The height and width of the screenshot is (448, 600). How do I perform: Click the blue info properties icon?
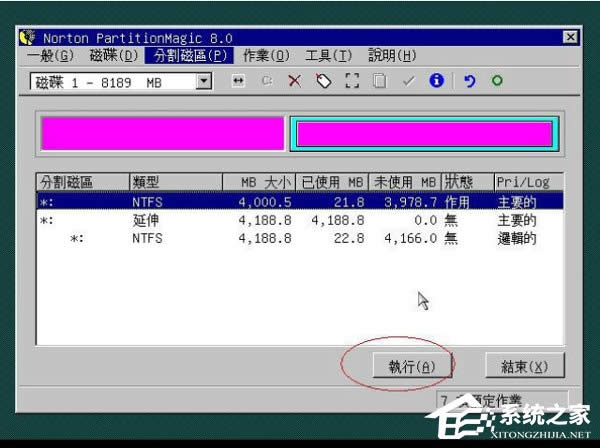click(437, 80)
